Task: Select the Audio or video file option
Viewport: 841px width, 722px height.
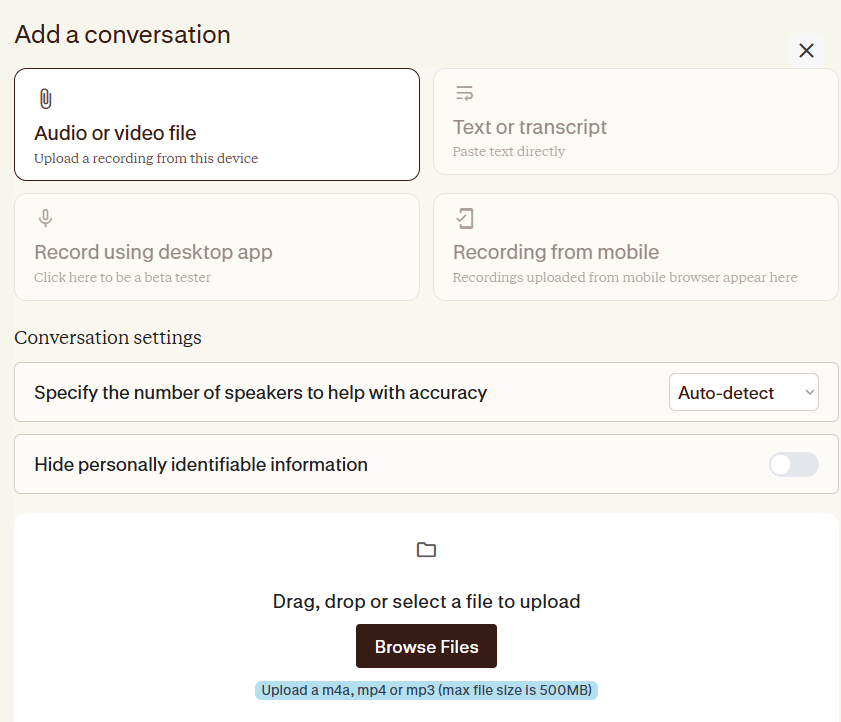Action: pyautogui.click(x=217, y=124)
